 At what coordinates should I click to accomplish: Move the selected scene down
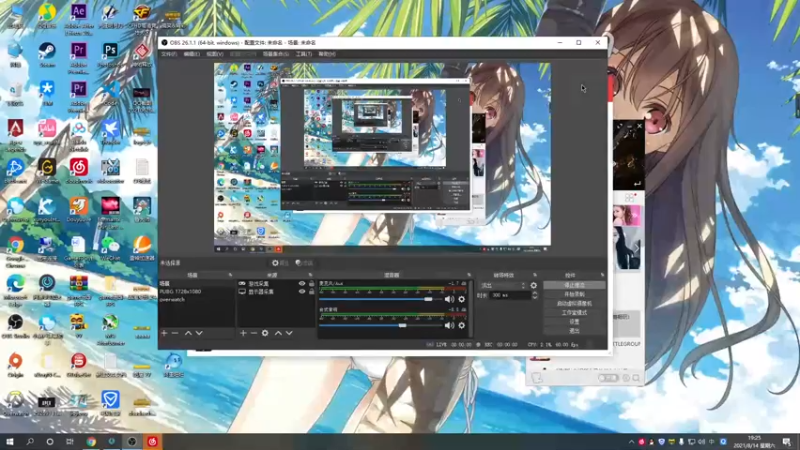pos(199,333)
